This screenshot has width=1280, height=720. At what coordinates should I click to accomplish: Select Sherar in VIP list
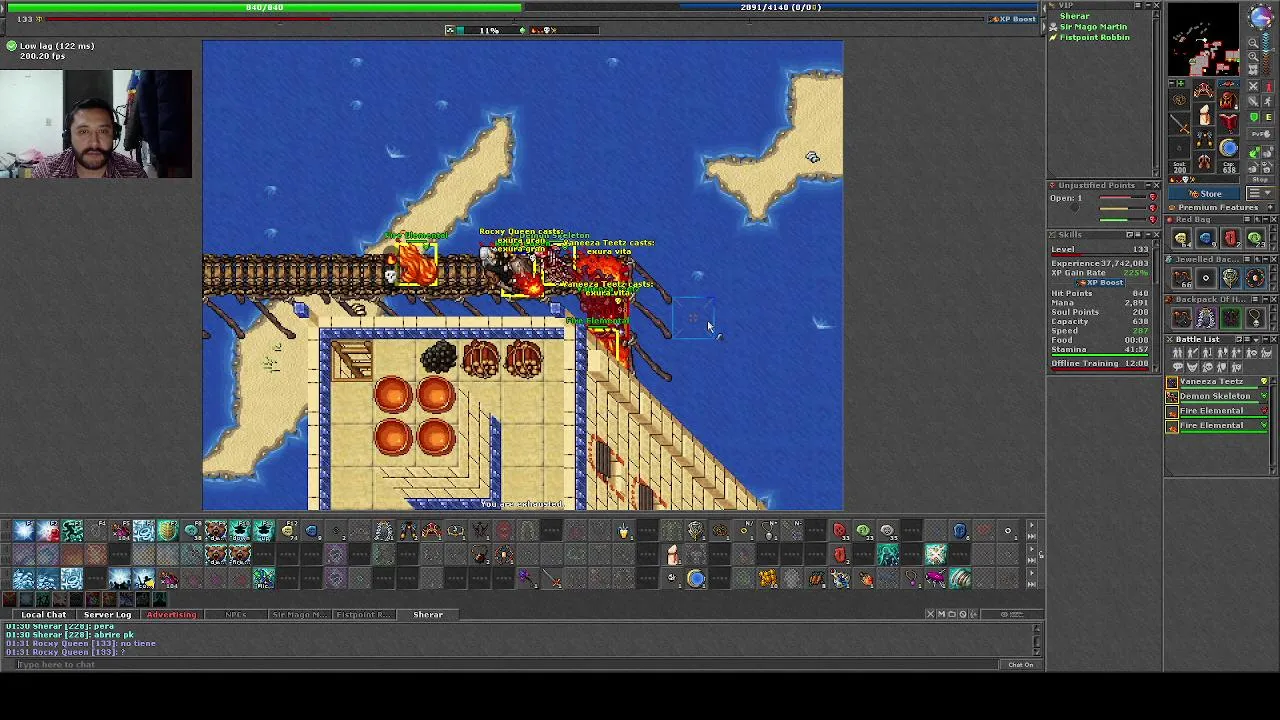point(1074,17)
